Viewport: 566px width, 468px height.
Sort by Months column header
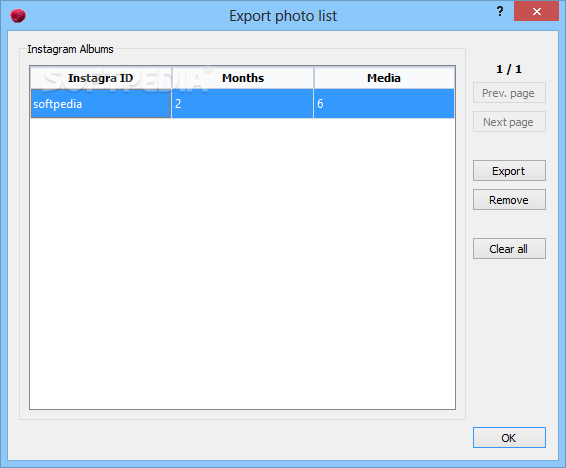pyautogui.click(x=243, y=78)
